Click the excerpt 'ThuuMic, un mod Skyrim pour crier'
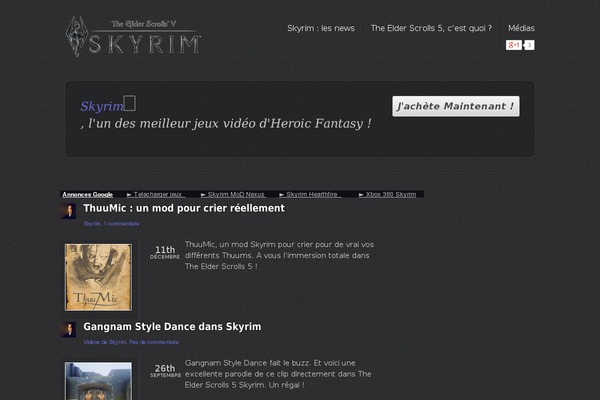Image resolution: width=600 pixels, height=400 pixels. click(x=279, y=255)
